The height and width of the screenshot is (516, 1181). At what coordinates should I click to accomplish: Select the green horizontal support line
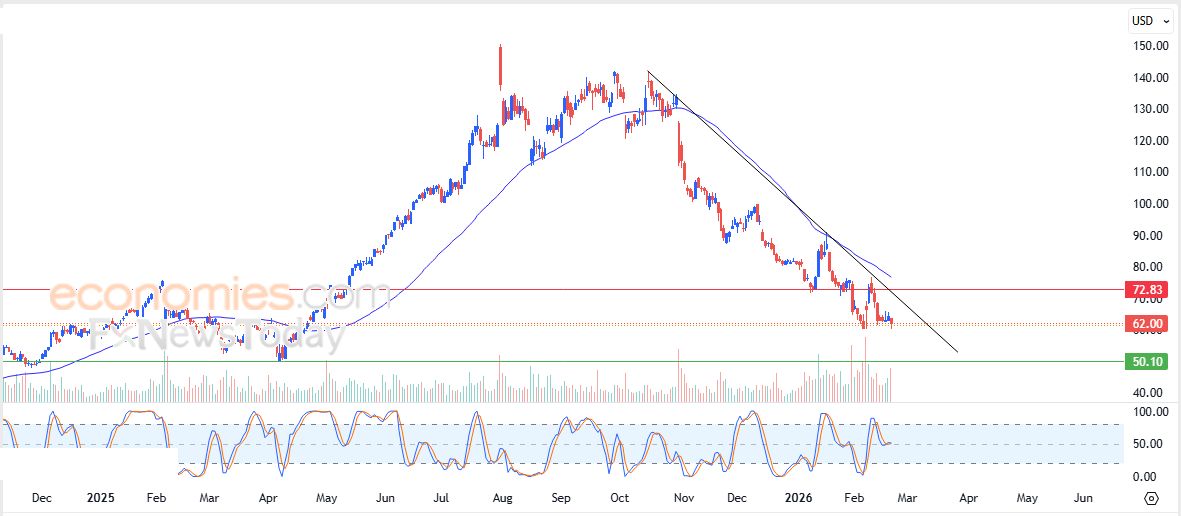(600, 362)
